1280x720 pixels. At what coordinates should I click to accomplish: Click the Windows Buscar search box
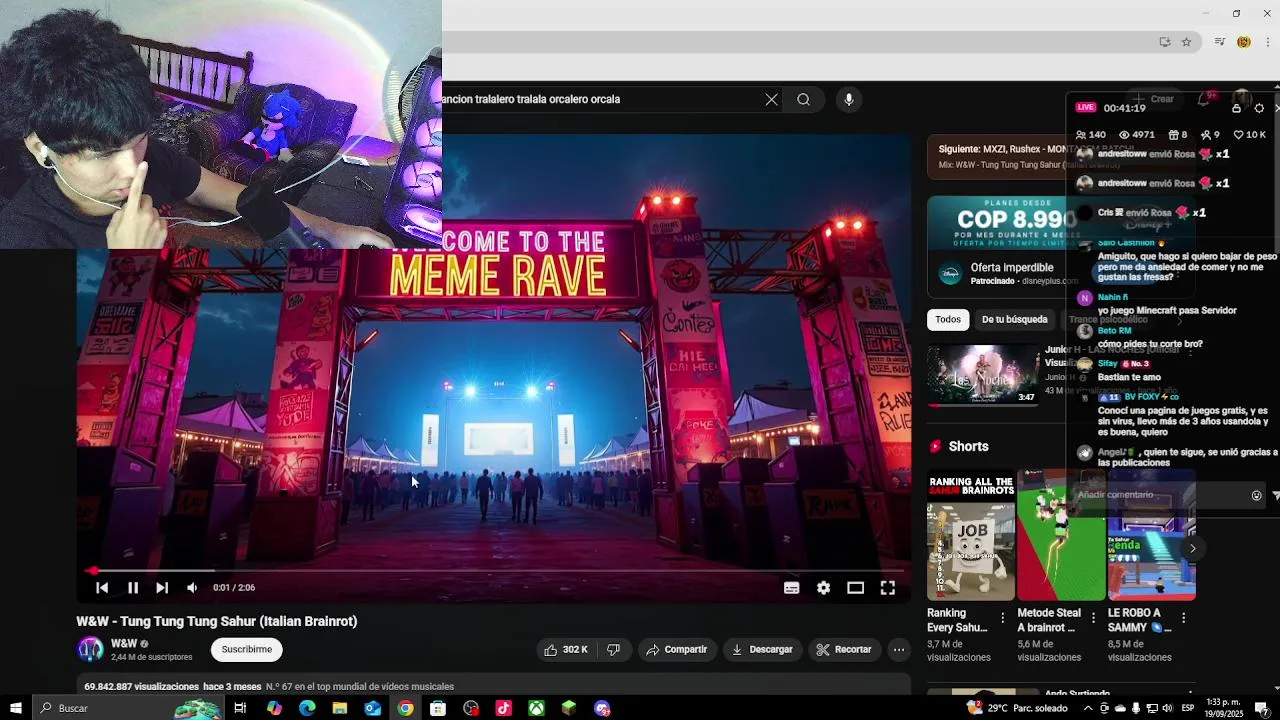coord(128,708)
